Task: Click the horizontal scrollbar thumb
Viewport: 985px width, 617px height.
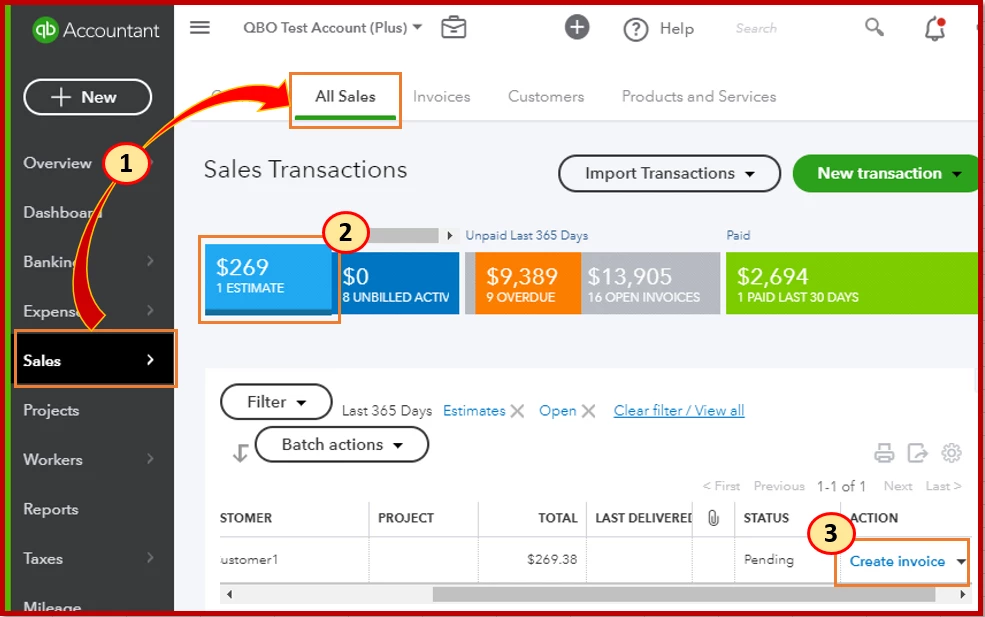Action: [x=683, y=594]
